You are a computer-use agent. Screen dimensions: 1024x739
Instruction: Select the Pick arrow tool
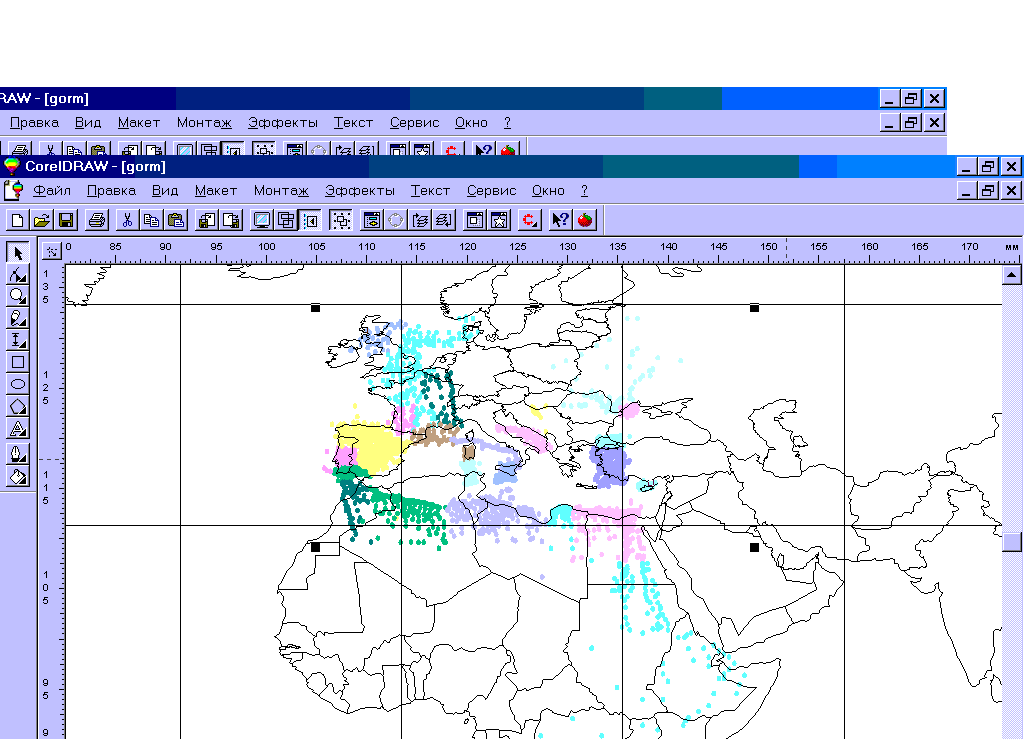(18, 252)
